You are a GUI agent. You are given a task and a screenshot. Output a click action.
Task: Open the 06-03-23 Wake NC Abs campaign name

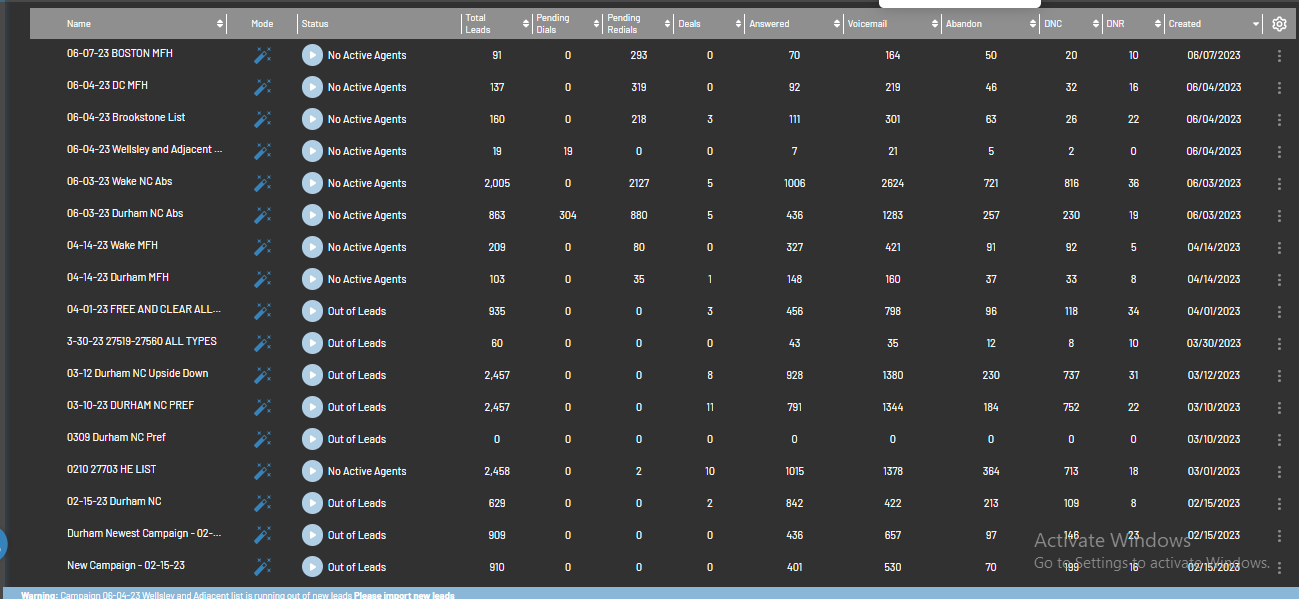tap(120, 182)
